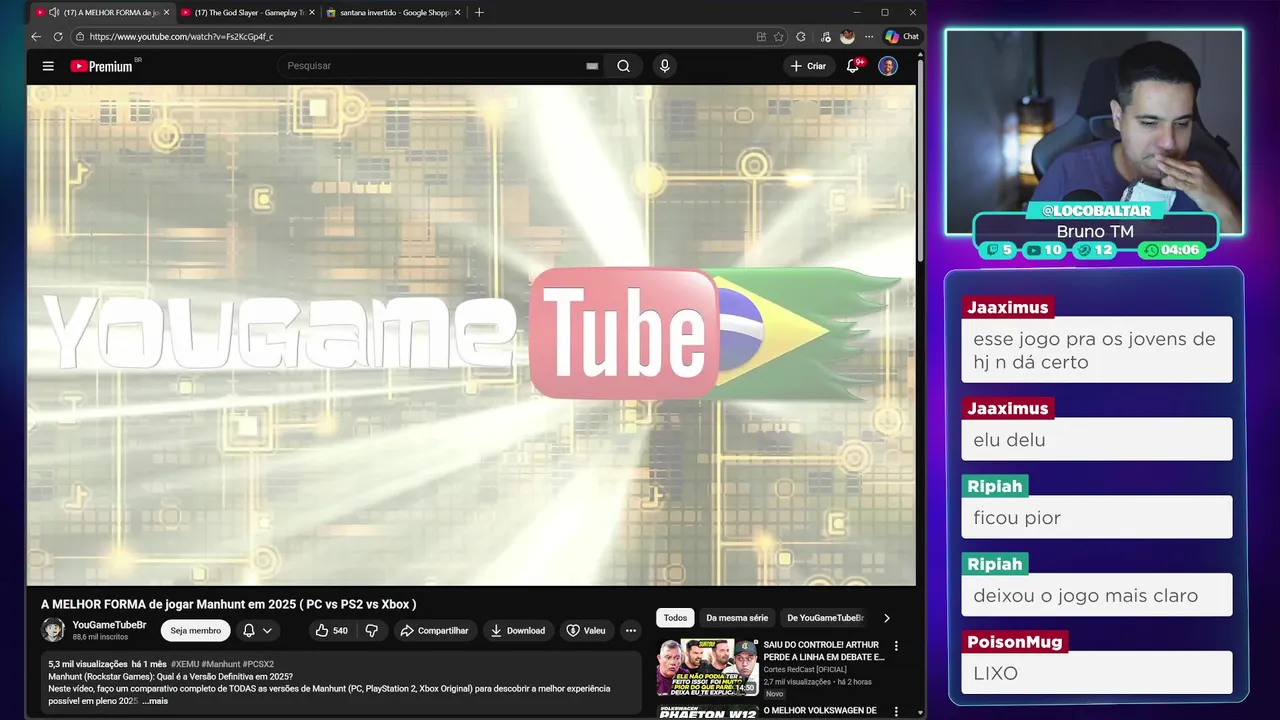Open the on-screen keyboard icon in search
This screenshot has height=720, width=1280.
point(592,66)
